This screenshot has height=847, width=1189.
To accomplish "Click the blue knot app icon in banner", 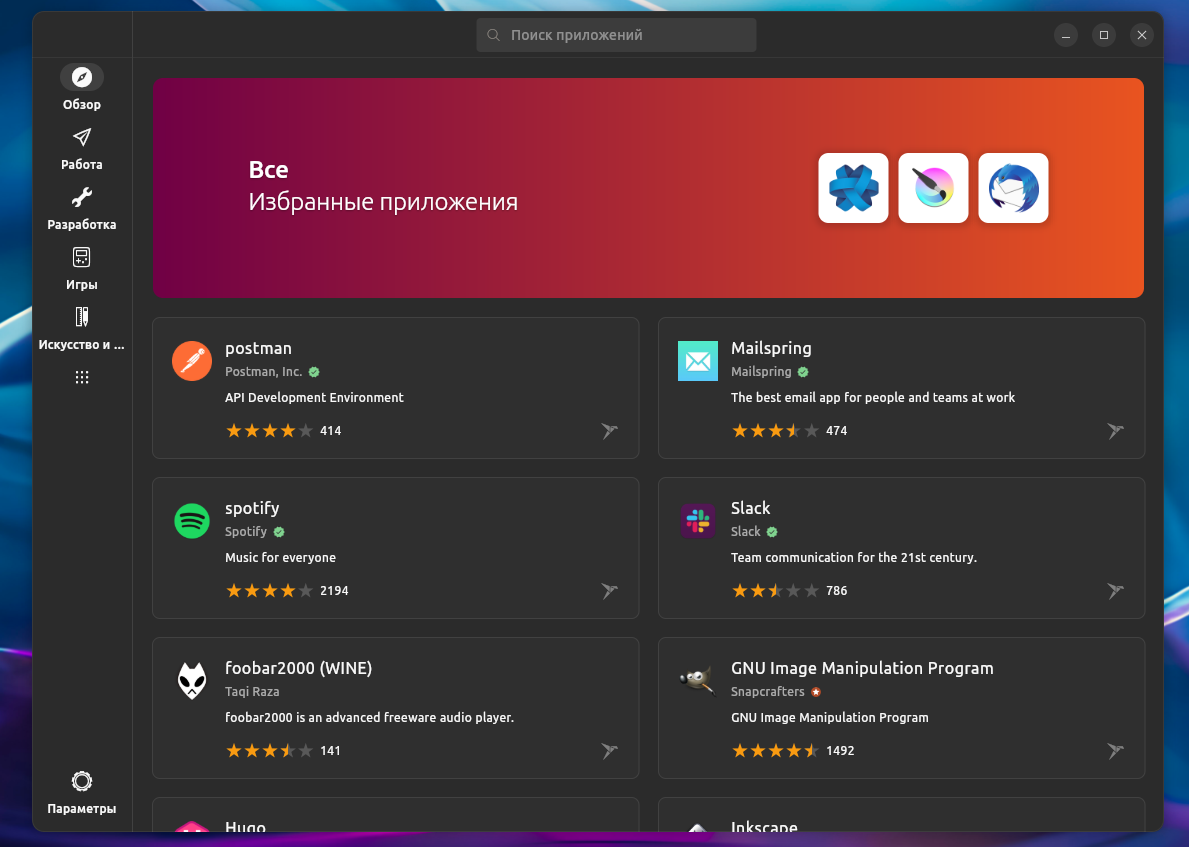I will (853, 188).
